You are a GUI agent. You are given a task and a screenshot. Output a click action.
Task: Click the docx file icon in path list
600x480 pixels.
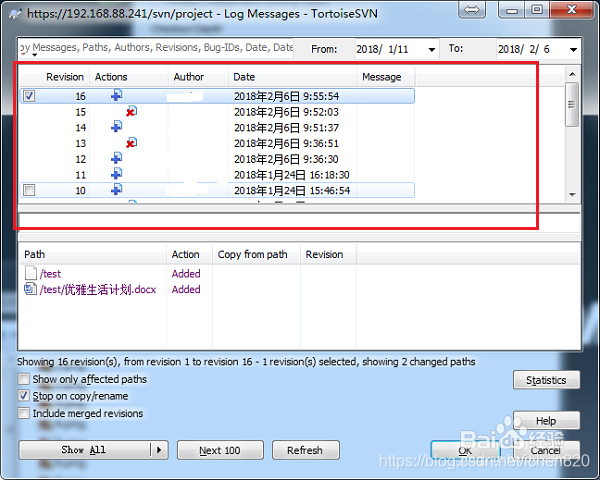[x=30, y=289]
